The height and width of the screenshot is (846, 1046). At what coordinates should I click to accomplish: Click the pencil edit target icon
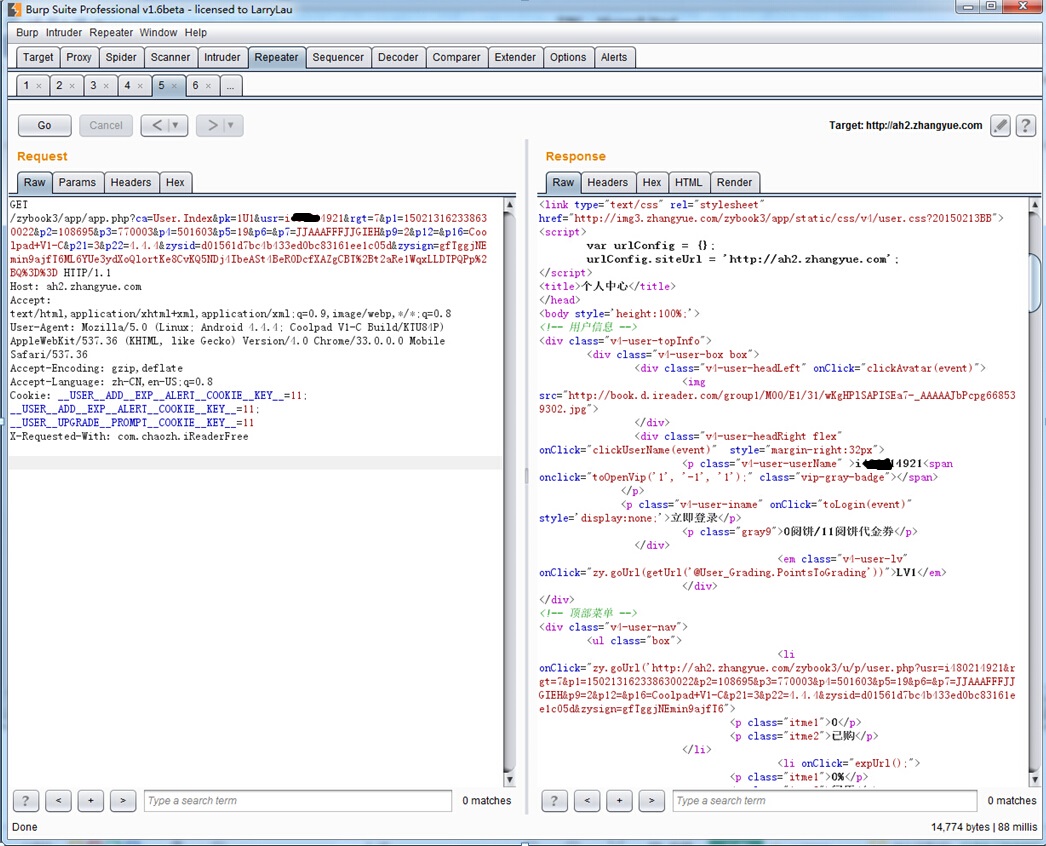[x=1000, y=125]
